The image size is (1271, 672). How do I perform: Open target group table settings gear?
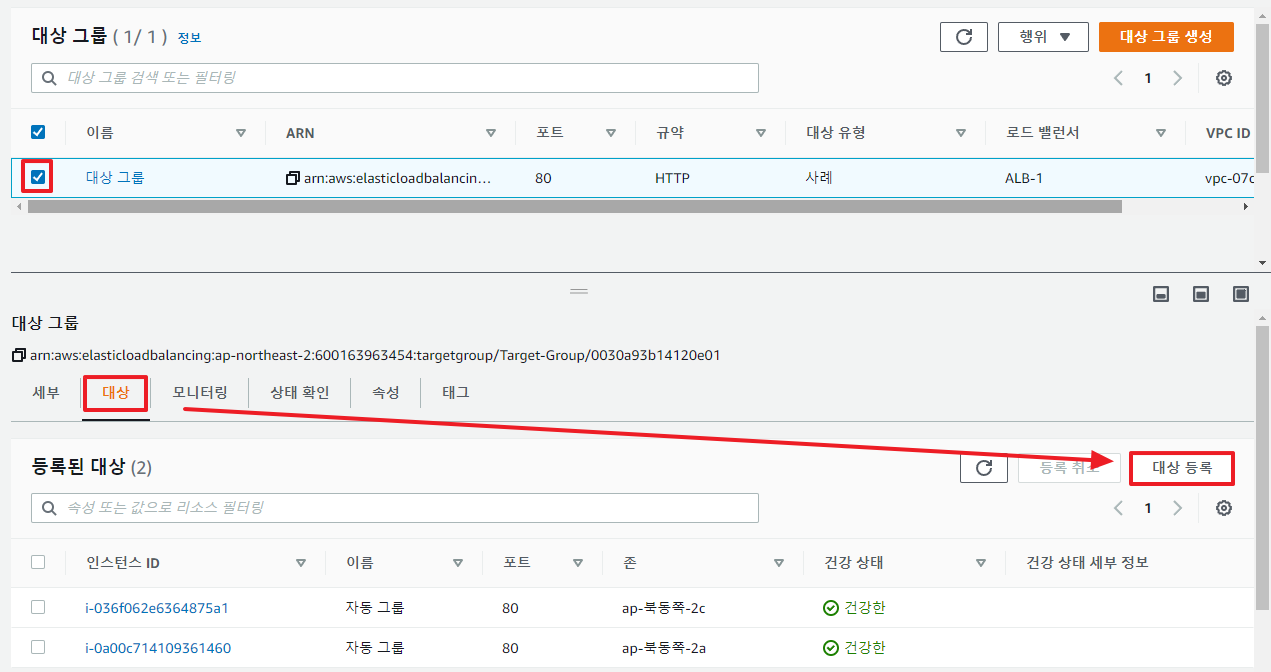coord(1223,78)
